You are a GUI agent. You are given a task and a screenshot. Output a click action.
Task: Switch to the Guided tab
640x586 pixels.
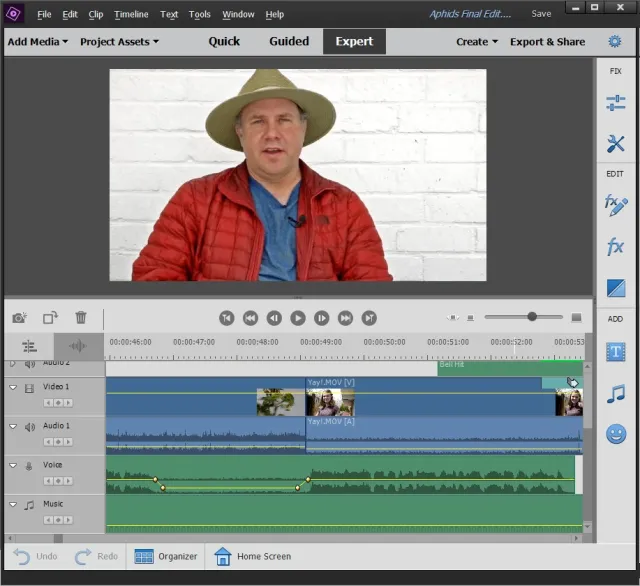pos(289,42)
